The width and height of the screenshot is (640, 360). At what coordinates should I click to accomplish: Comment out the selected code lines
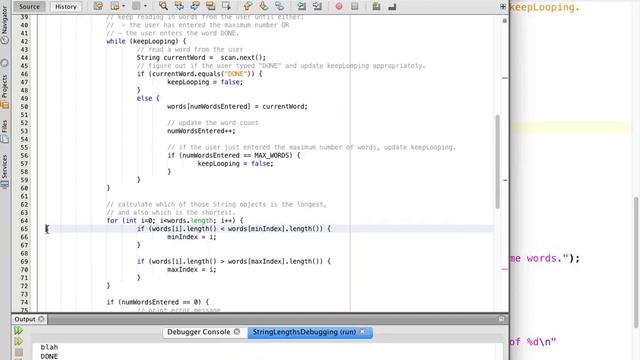pyautogui.click(x=376, y=6)
